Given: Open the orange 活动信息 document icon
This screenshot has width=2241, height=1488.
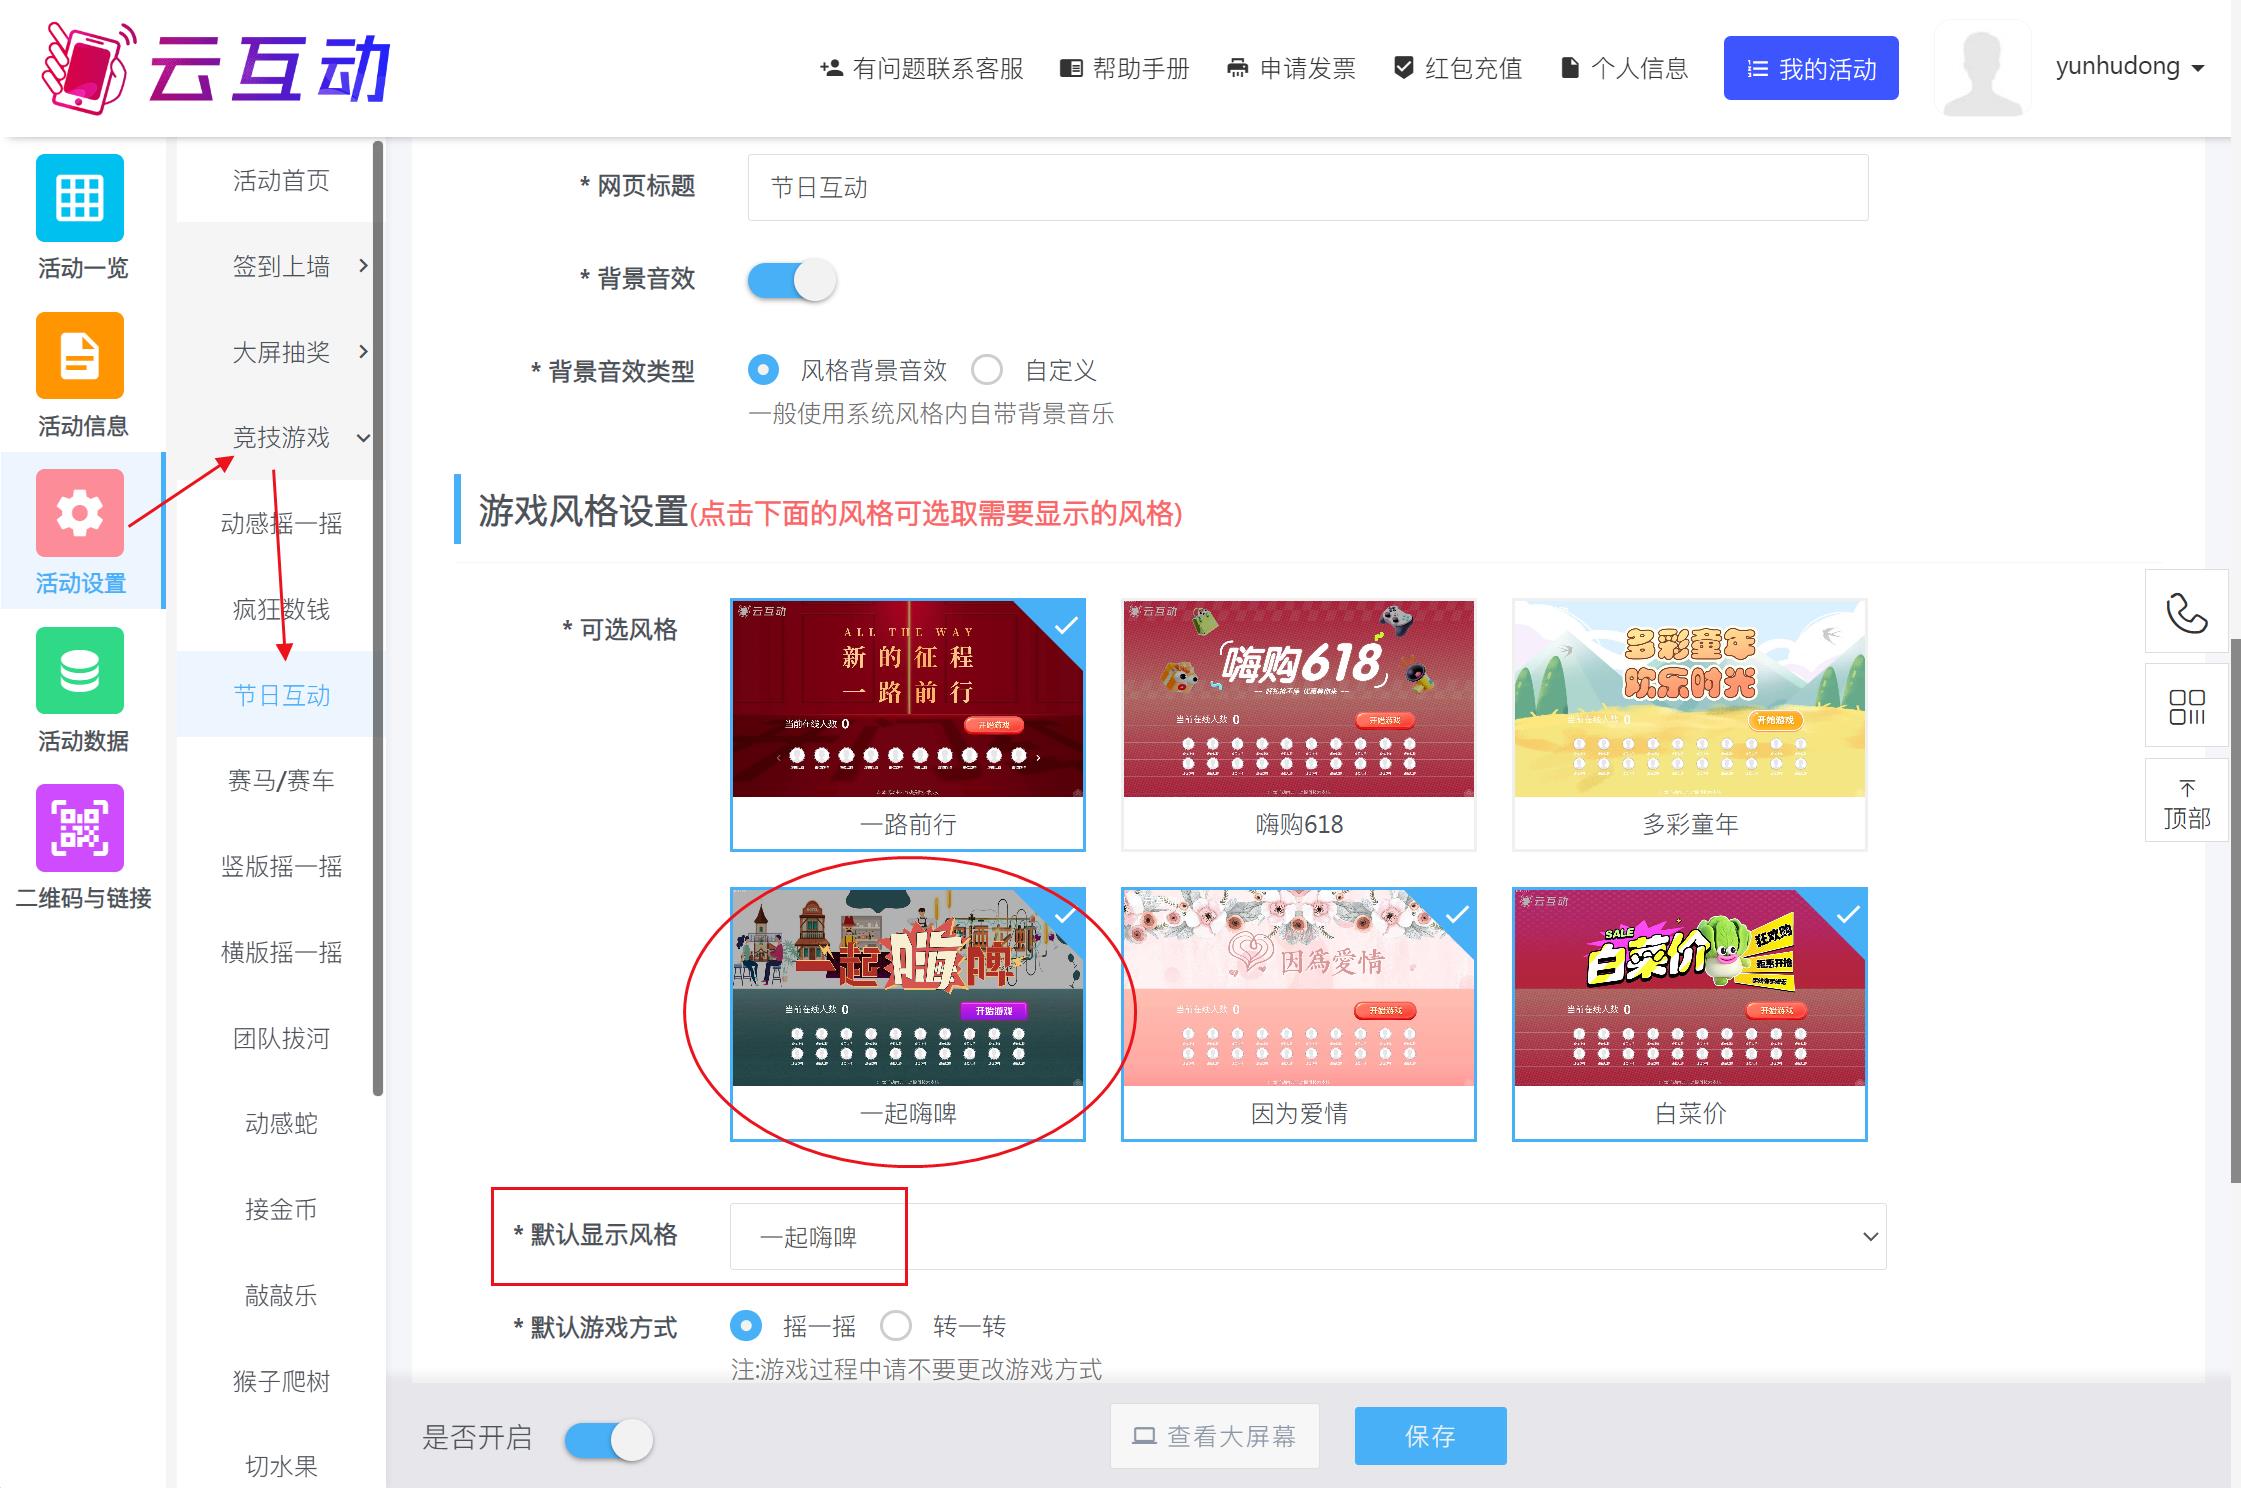Looking at the screenshot, I should 80,356.
